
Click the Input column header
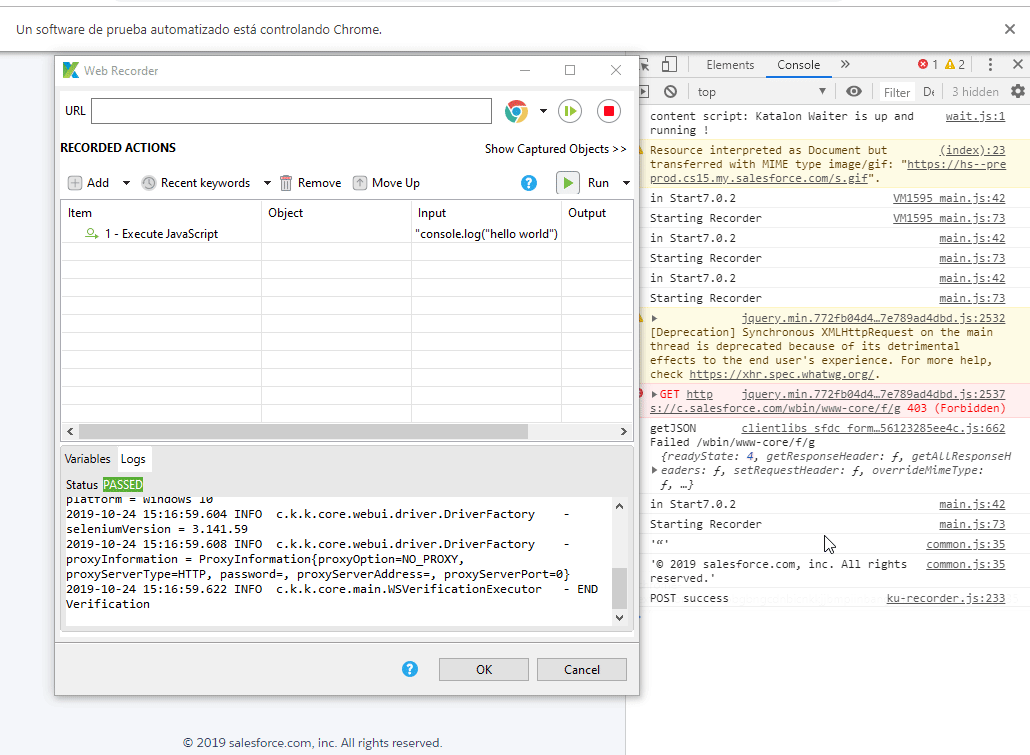point(487,213)
